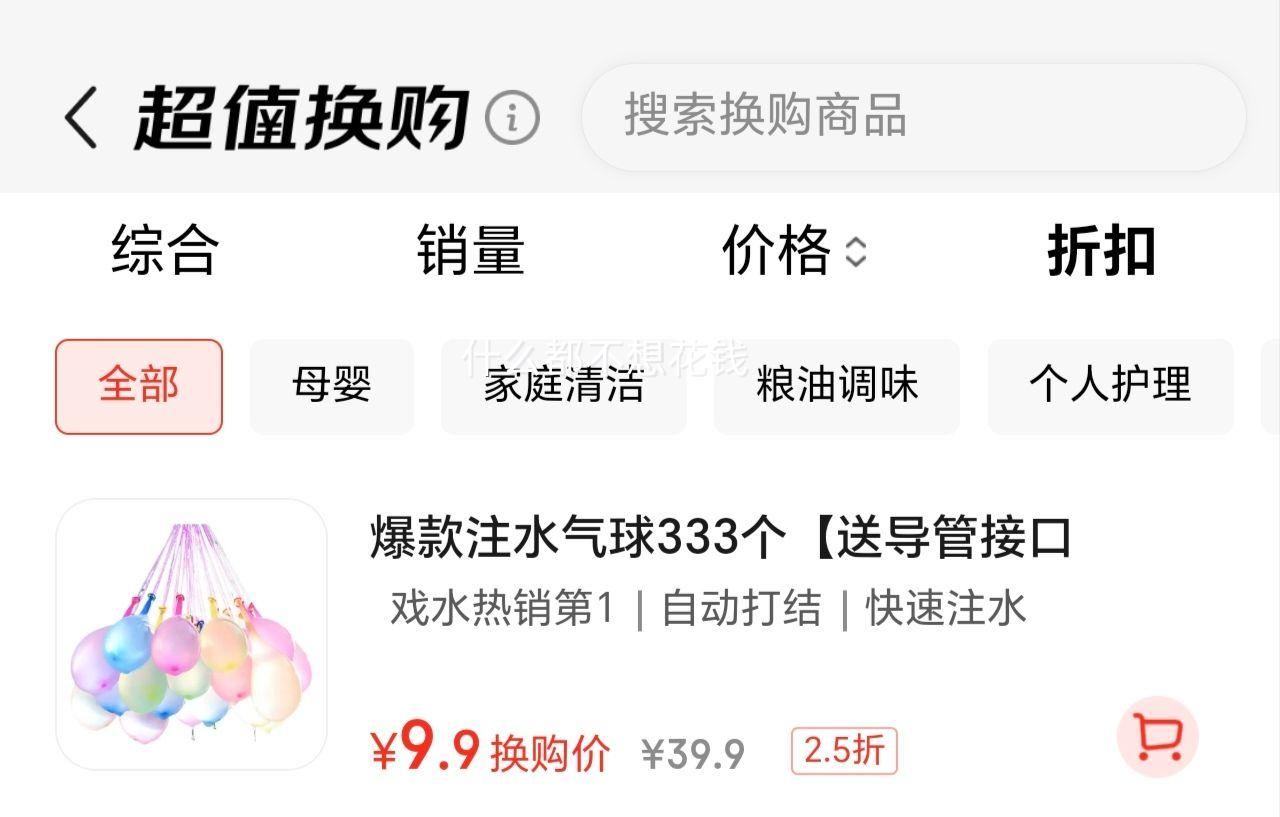The width and height of the screenshot is (1280, 817).
Task: Toggle the 价格 sort arrows
Action: pos(855,251)
